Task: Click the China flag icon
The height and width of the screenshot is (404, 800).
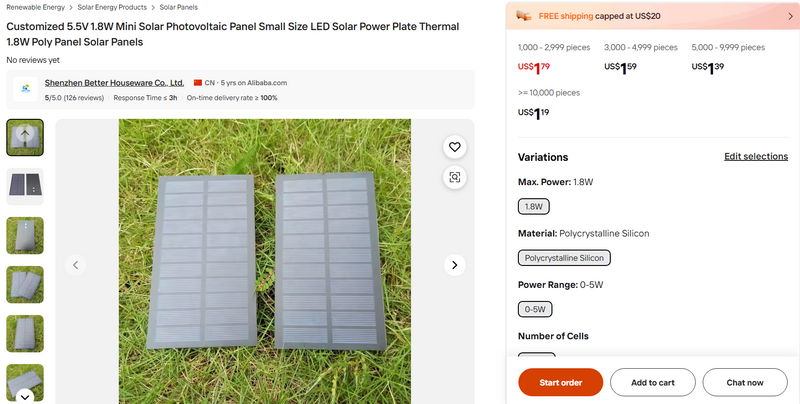Action: [198, 83]
